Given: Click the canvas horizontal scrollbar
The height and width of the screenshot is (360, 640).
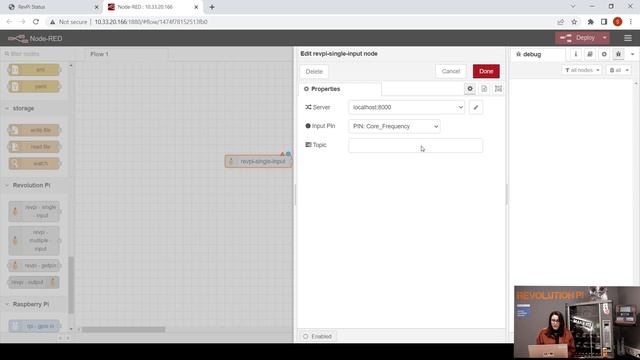Looking at the screenshot, I should 124,329.
